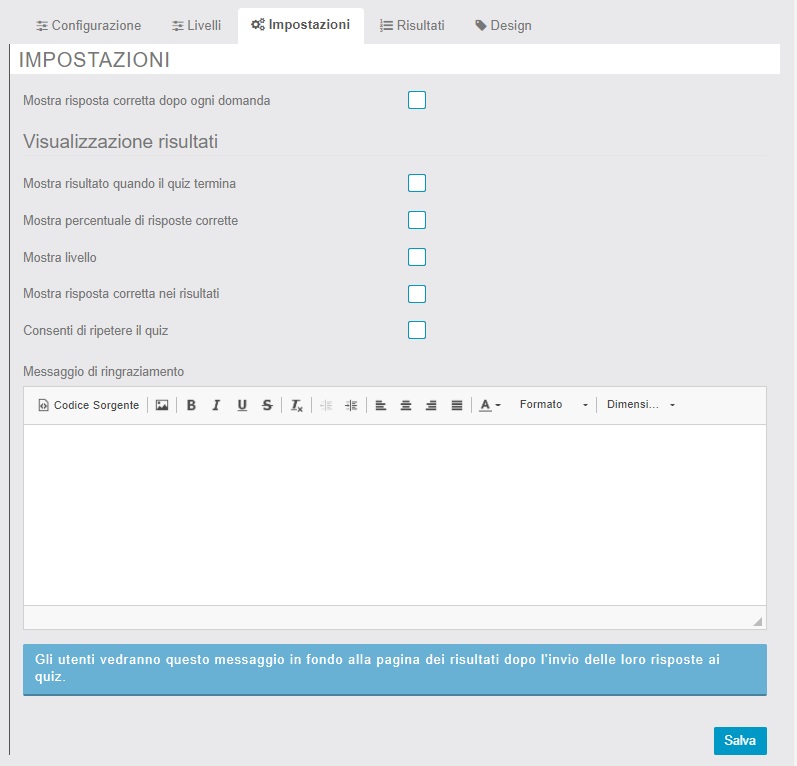
Task: Expand the Dimensione font size dropdown
Action: click(x=641, y=405)
